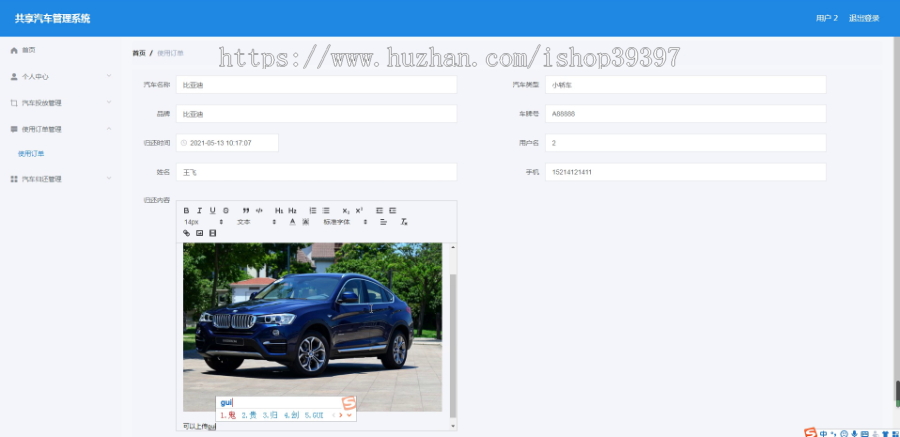Toggle punctuation mode in Sogou bar
This screenshot has width=900, height=437.
833,434
